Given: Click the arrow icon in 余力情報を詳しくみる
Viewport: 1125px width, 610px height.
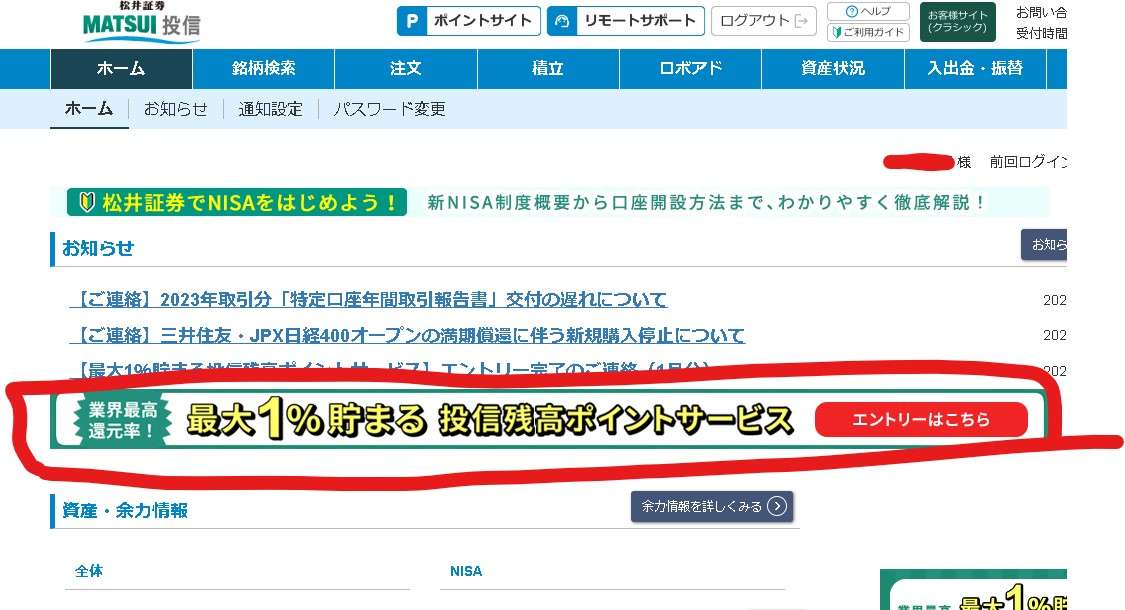Looking at the screenshot, I should point(777,506).
